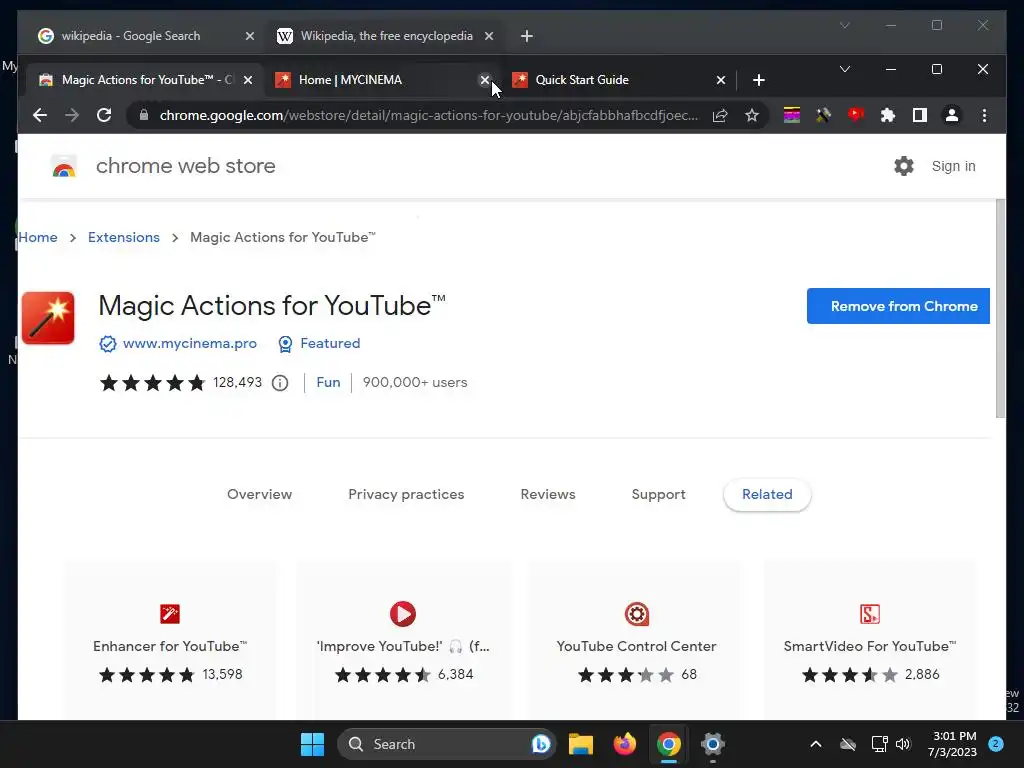Screen dimensions: 1024x768
Task: Open the volume control in system tray
Action: pos(903,744)
